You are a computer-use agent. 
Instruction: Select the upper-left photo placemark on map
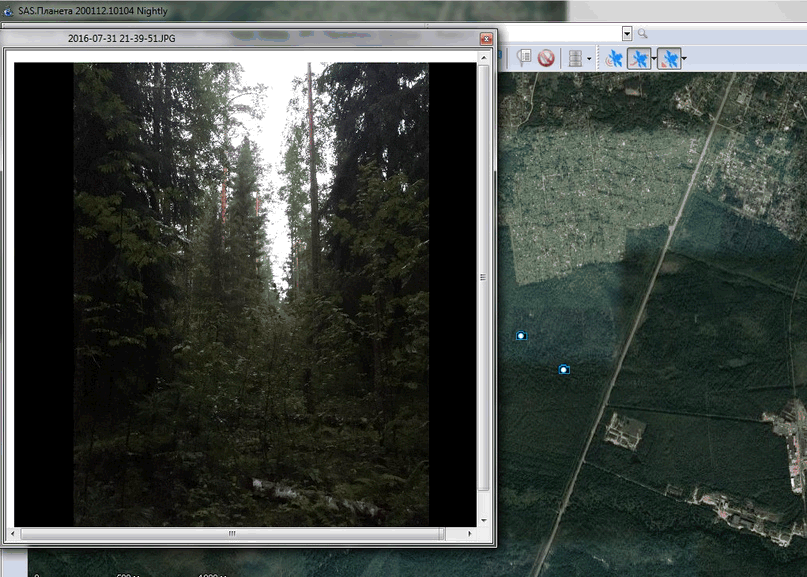click(x=521, y=335)
